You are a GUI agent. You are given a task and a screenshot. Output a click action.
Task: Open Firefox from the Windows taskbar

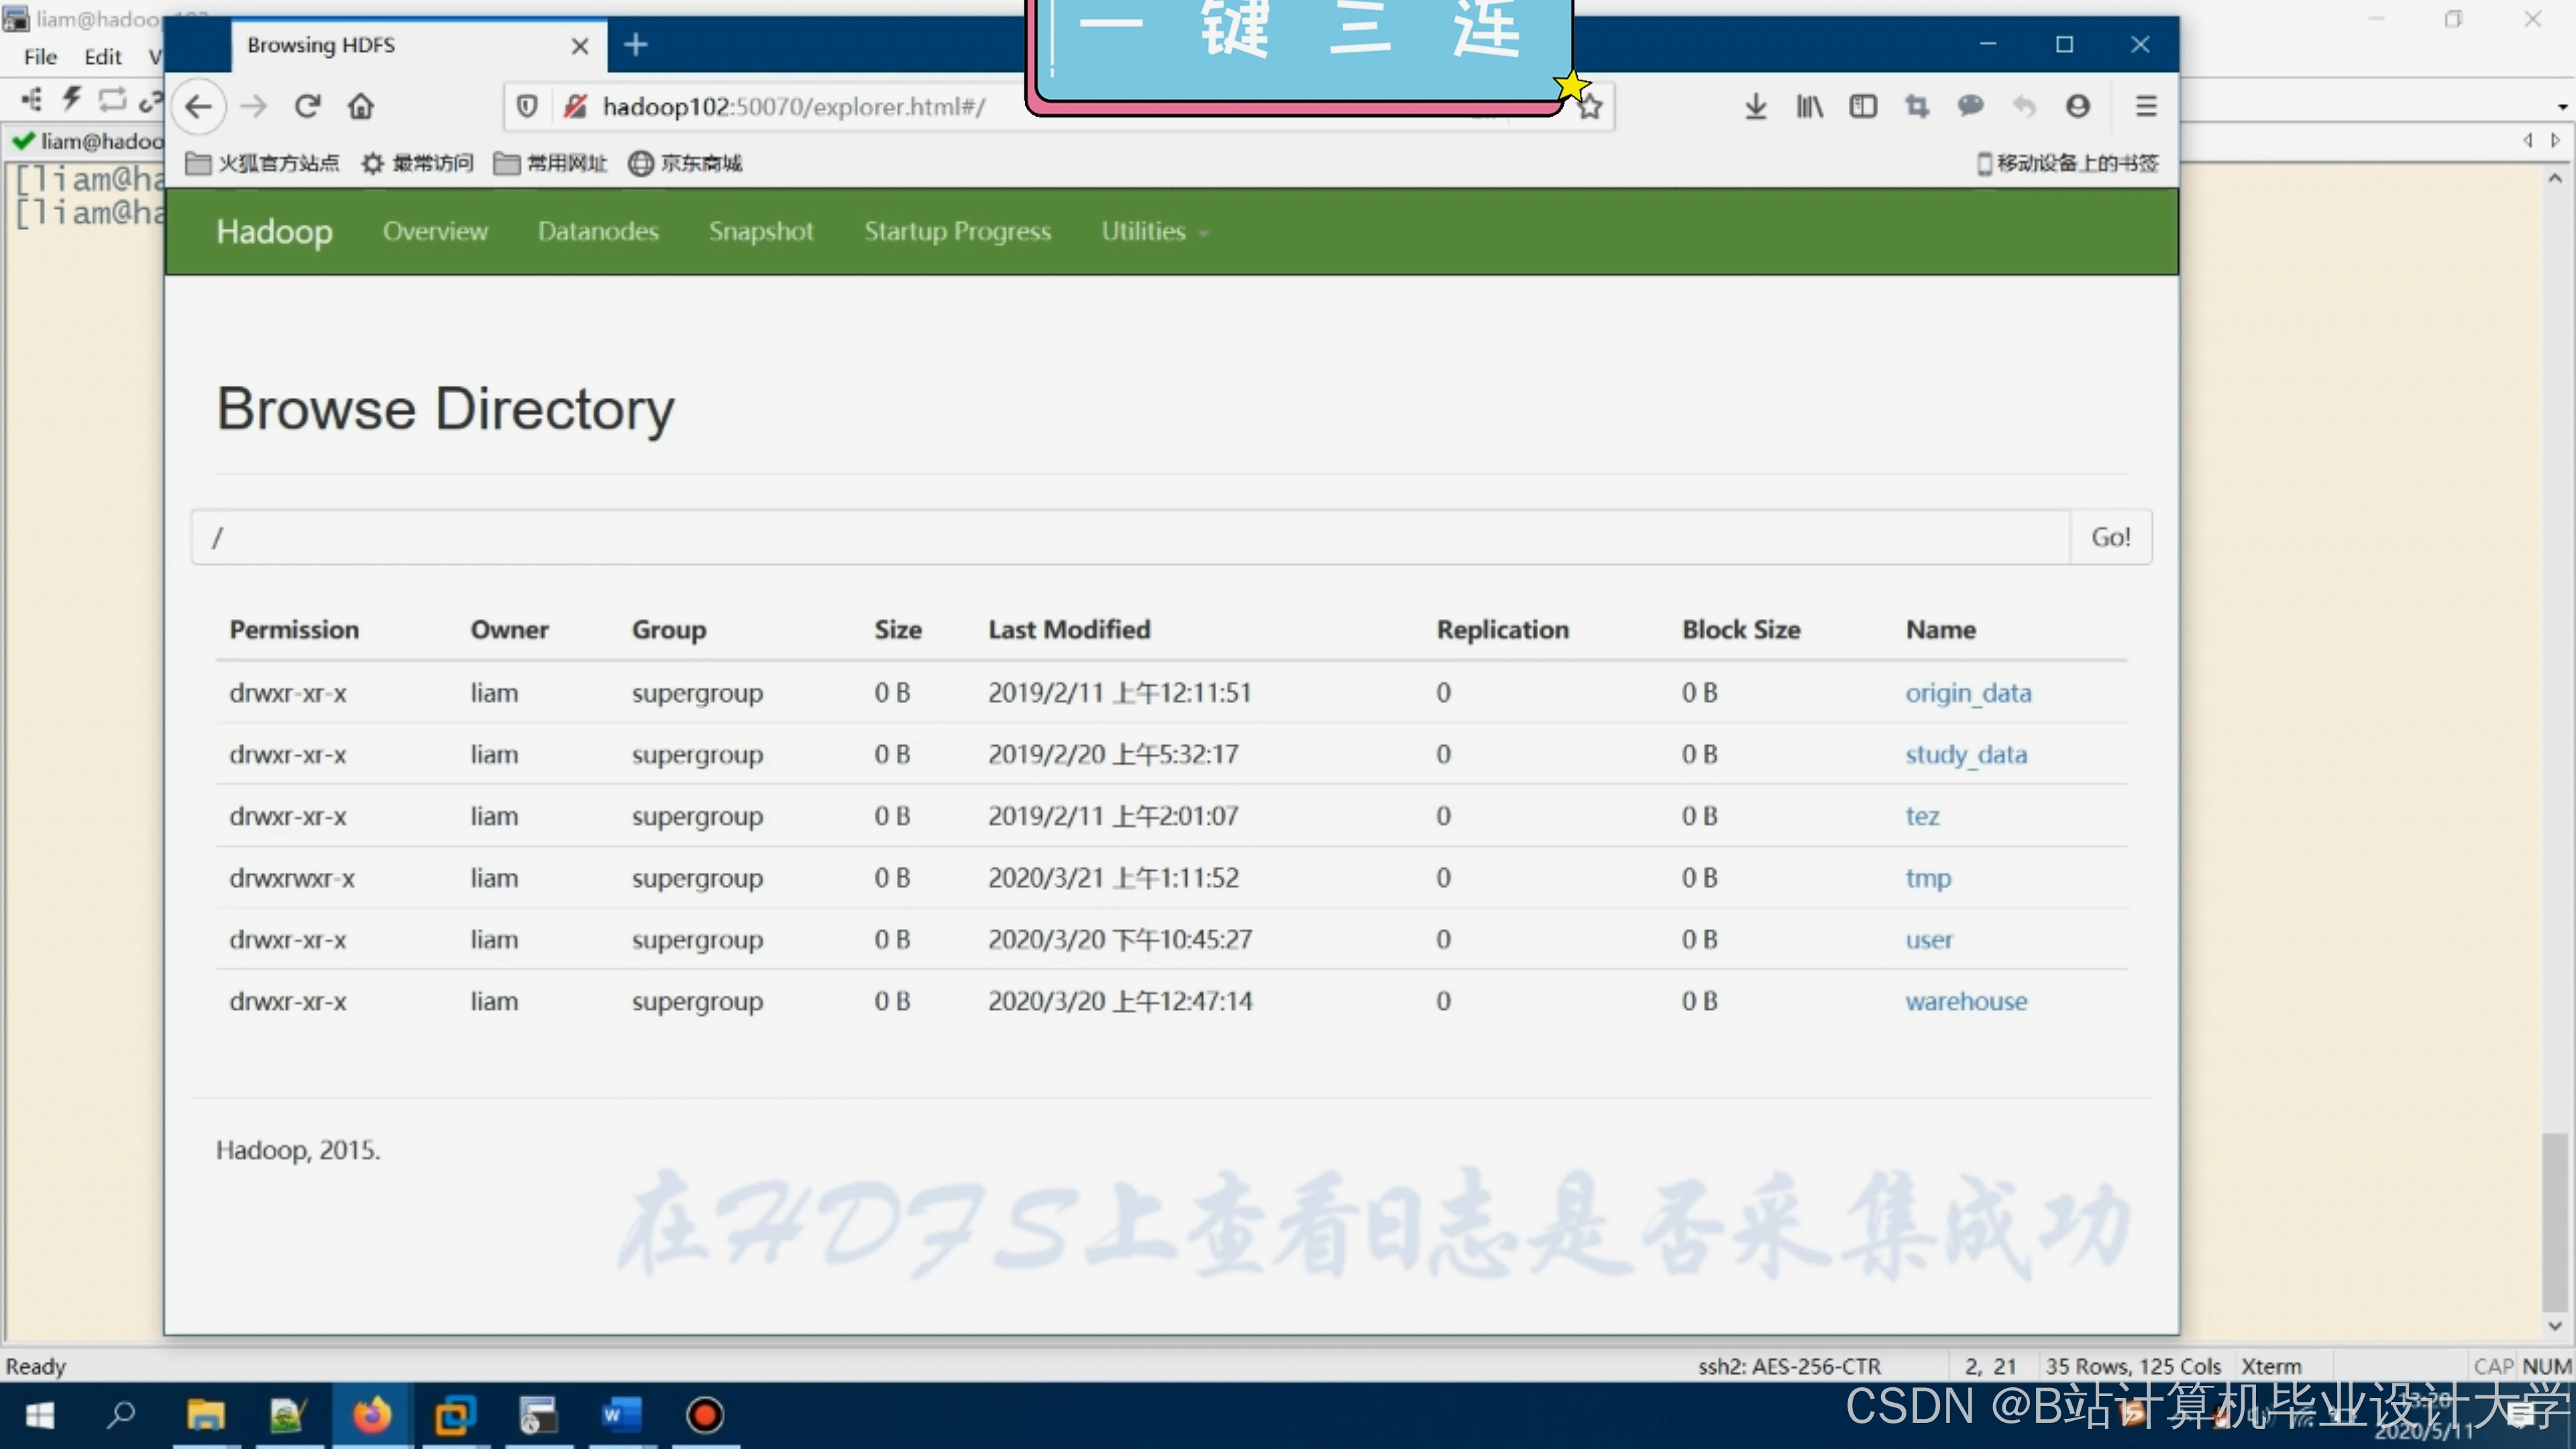(371, 1415)
